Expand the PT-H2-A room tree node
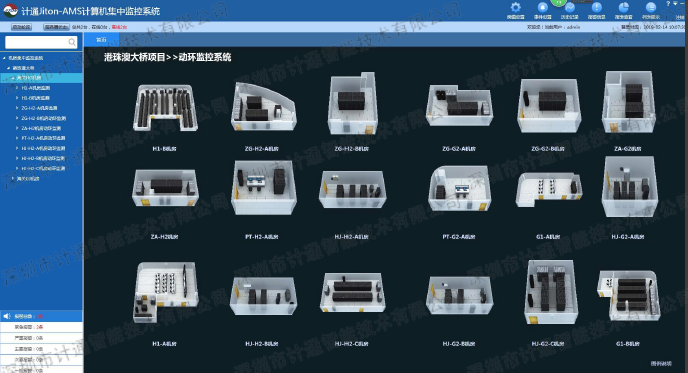This screenshot has width=688, height=373. (17, 138)
